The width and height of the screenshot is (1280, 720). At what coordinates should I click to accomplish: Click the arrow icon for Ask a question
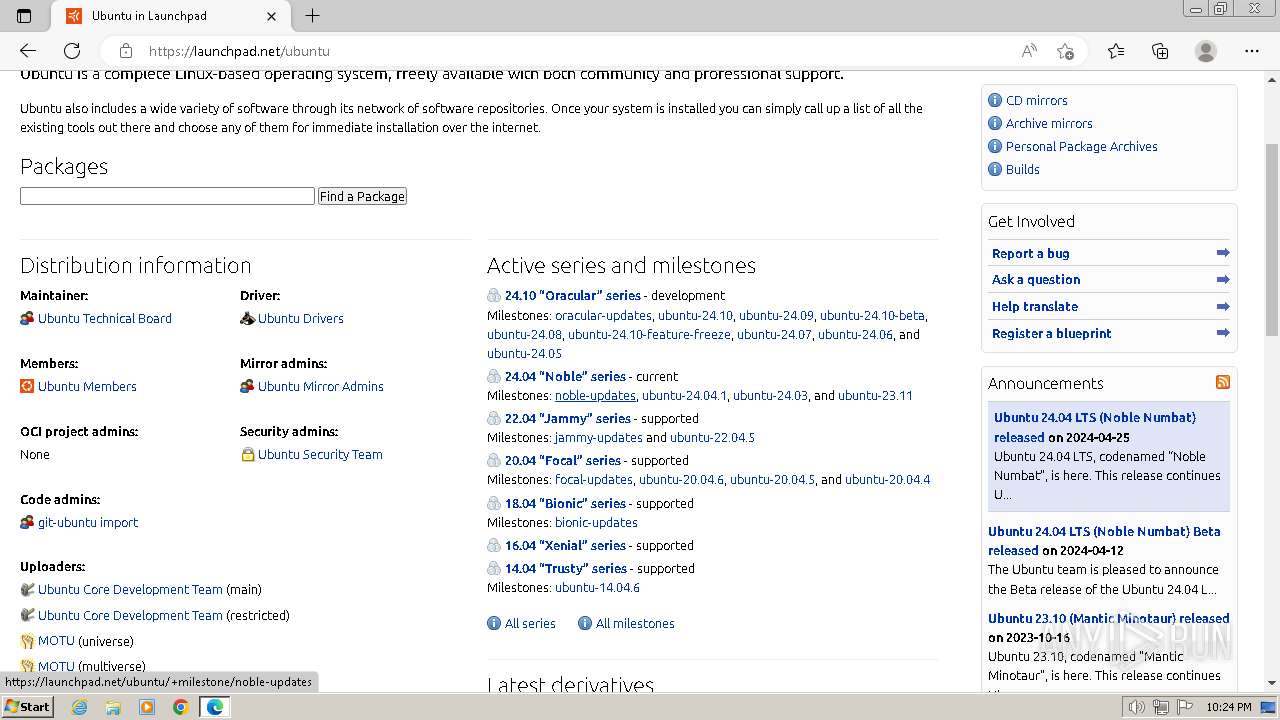click(1222, 280)
